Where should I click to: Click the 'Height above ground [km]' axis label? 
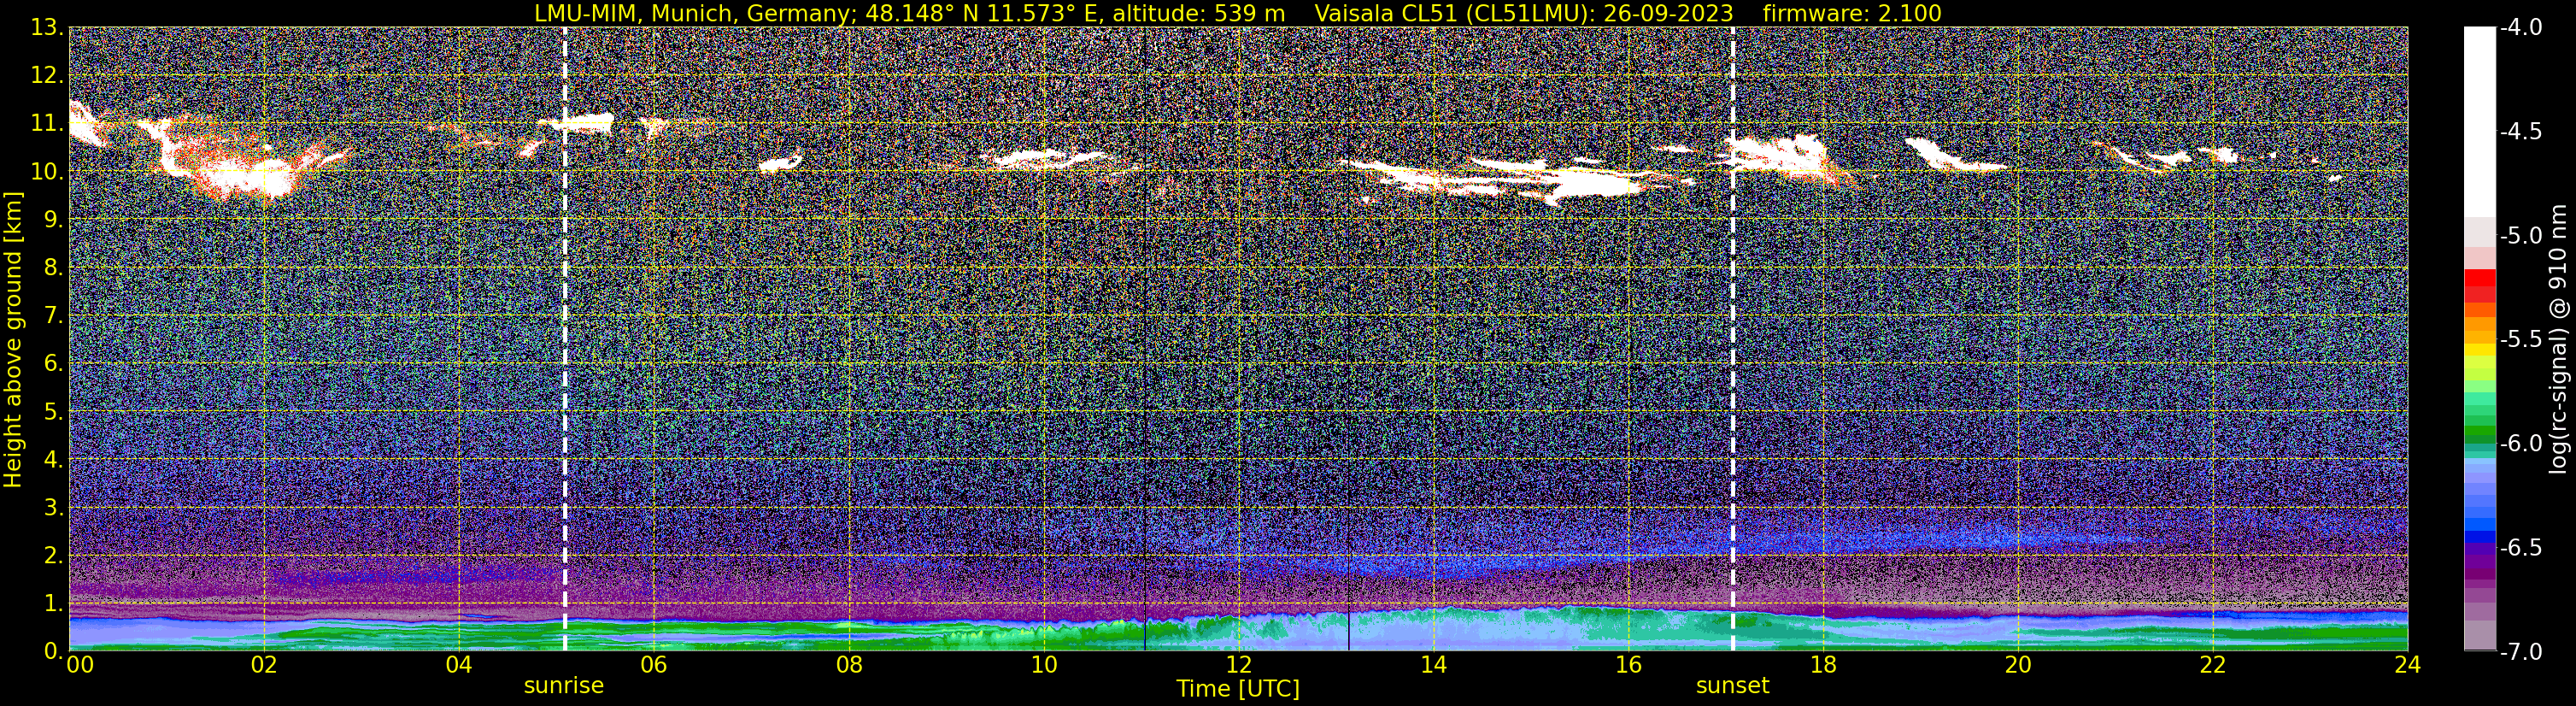[13, 340]
